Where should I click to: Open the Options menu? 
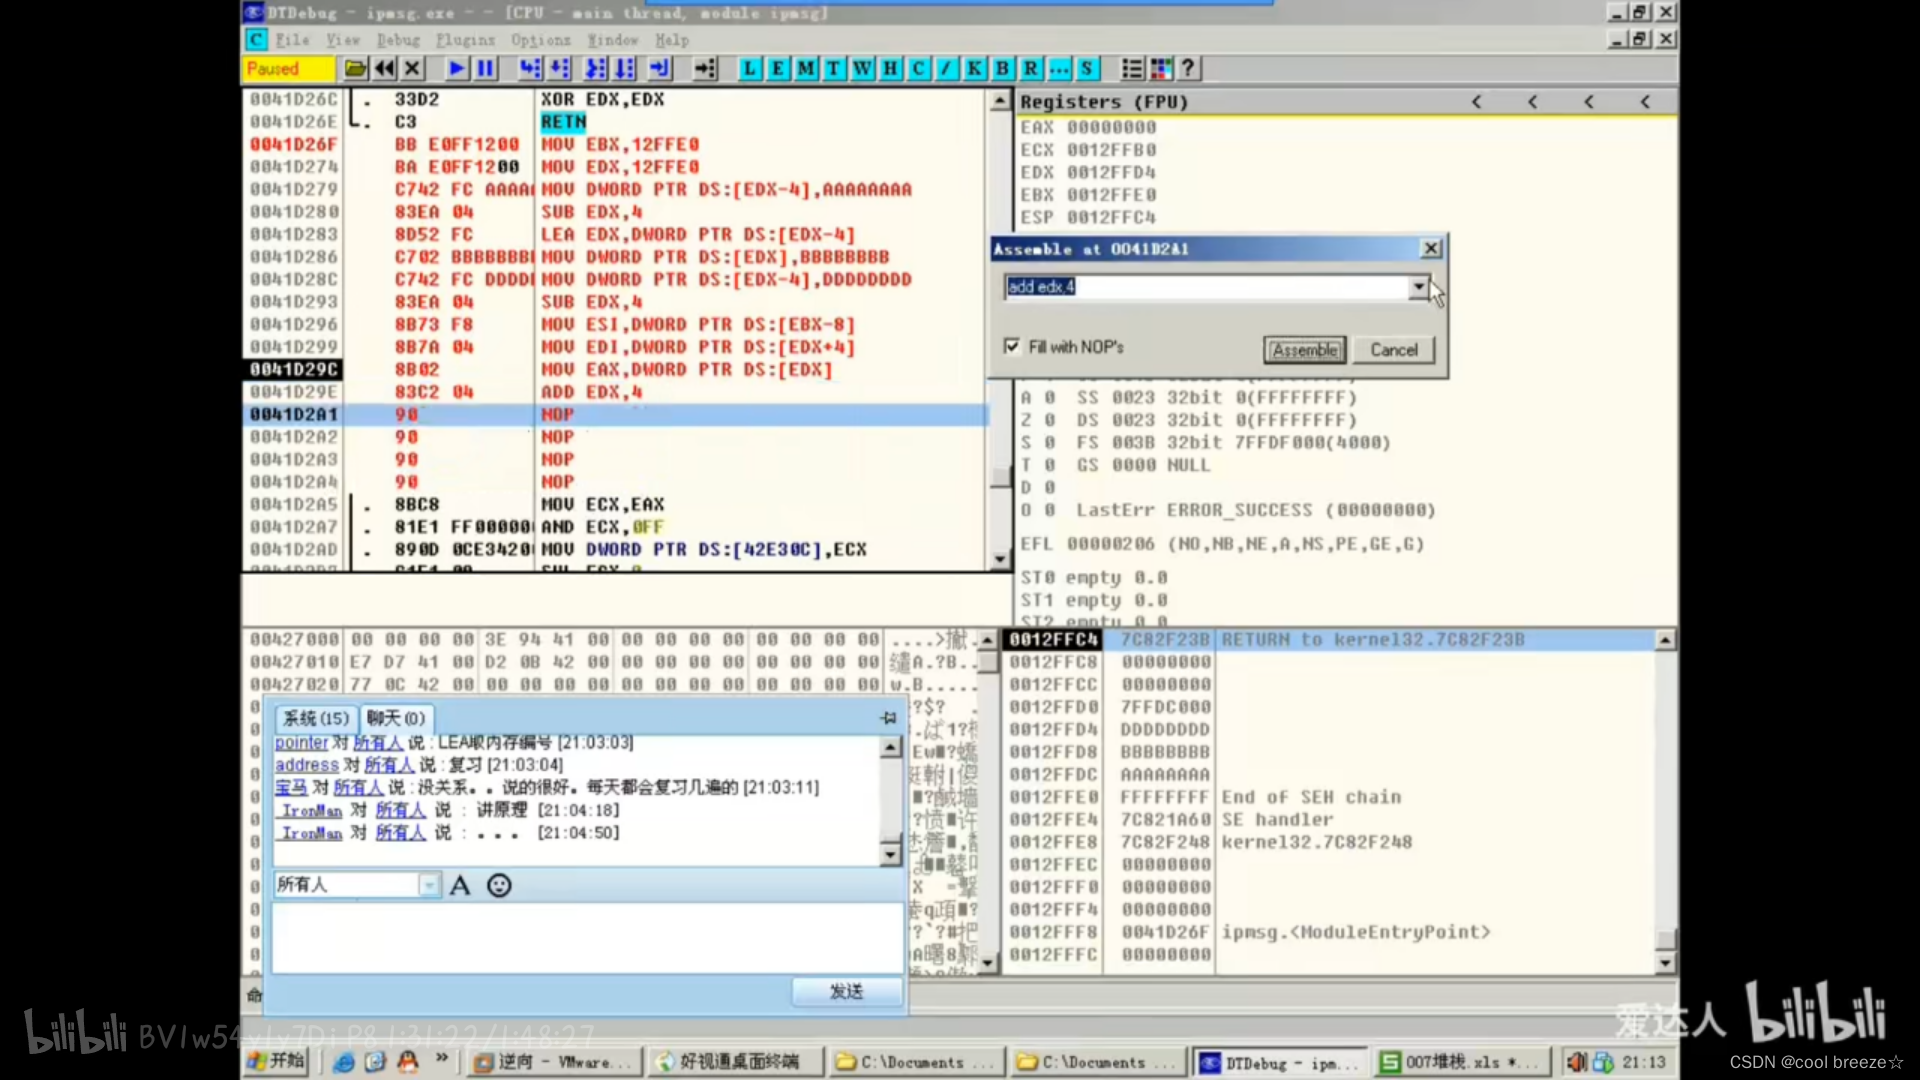tap(541, 40)
